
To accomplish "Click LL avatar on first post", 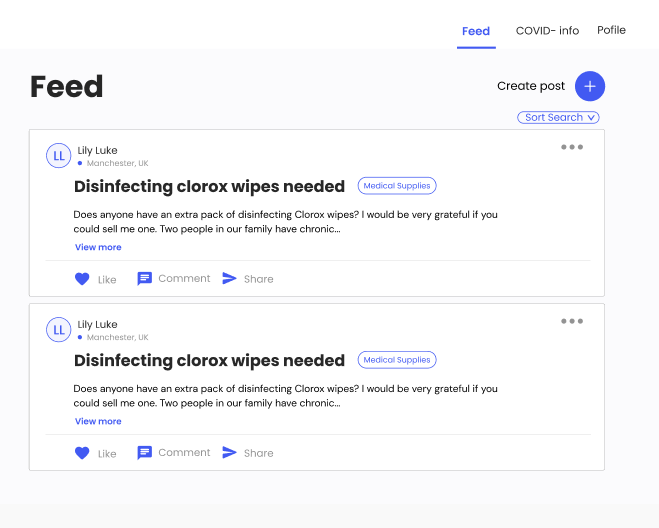I will pyautogui.click(x=58, y=156).
